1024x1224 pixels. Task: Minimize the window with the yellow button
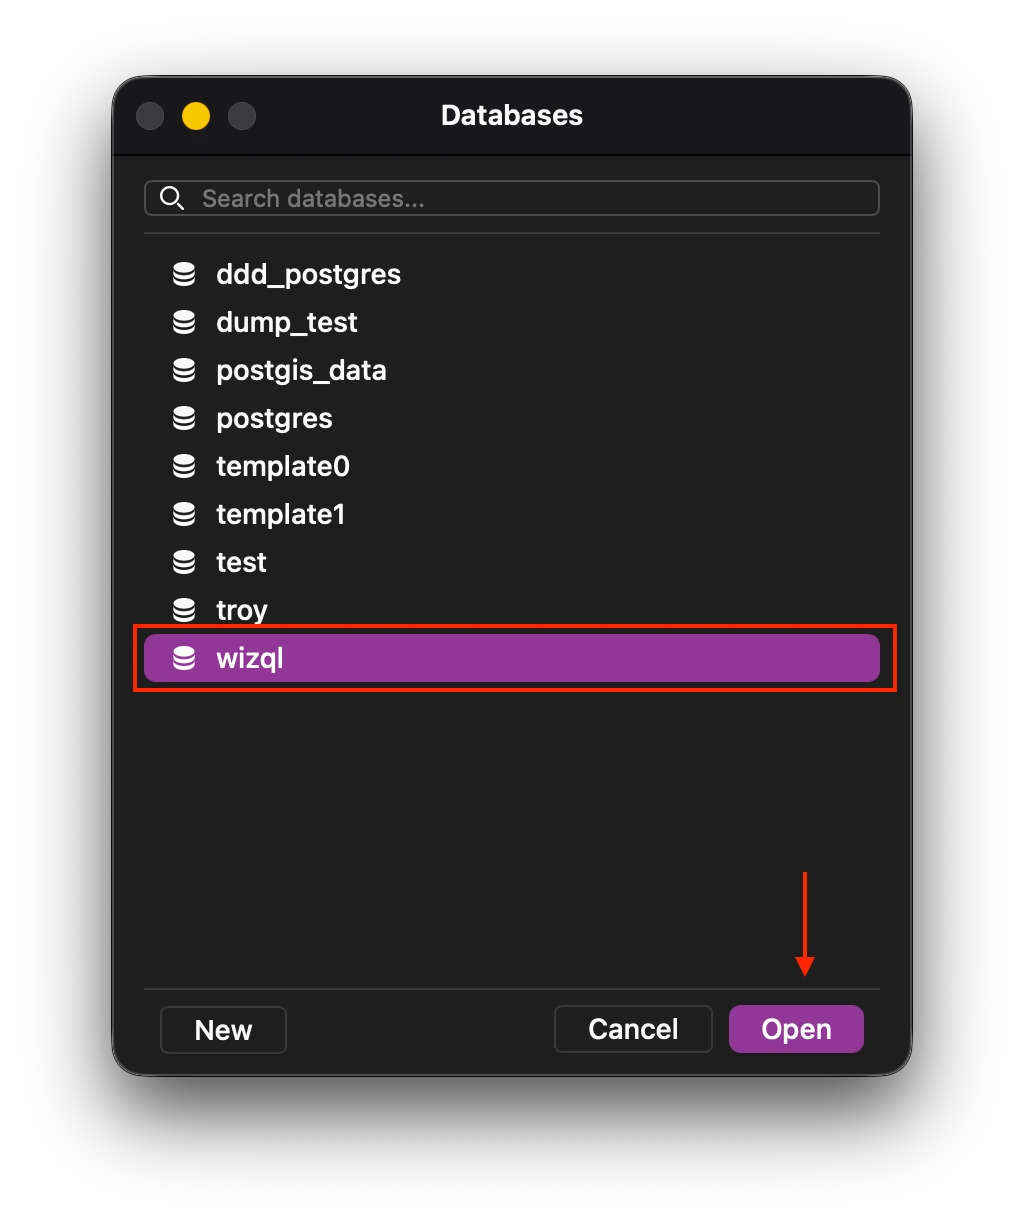195,116
